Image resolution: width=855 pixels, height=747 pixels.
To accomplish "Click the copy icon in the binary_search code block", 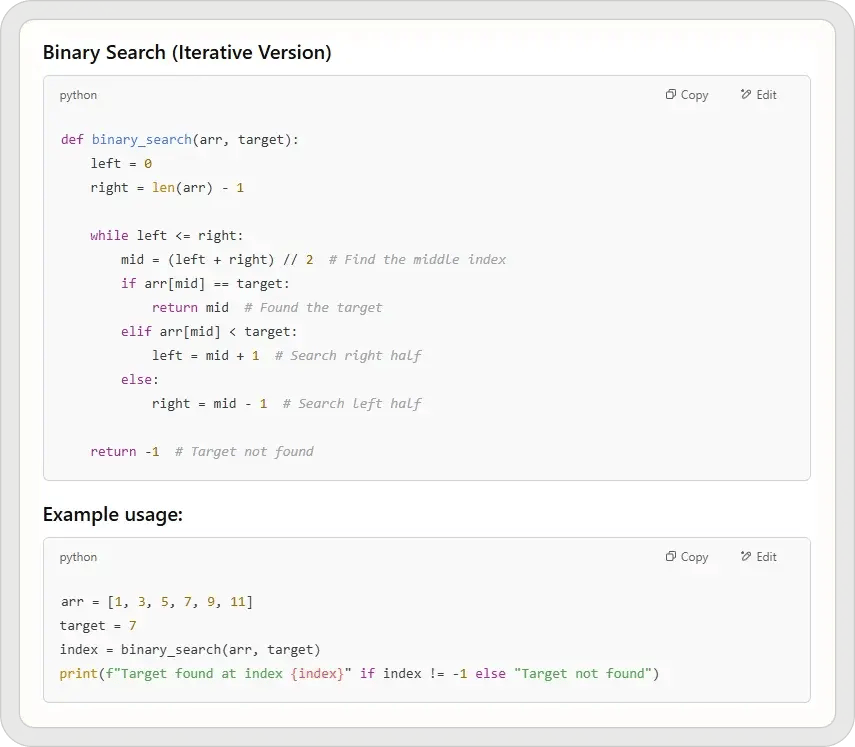I will 671,94.
